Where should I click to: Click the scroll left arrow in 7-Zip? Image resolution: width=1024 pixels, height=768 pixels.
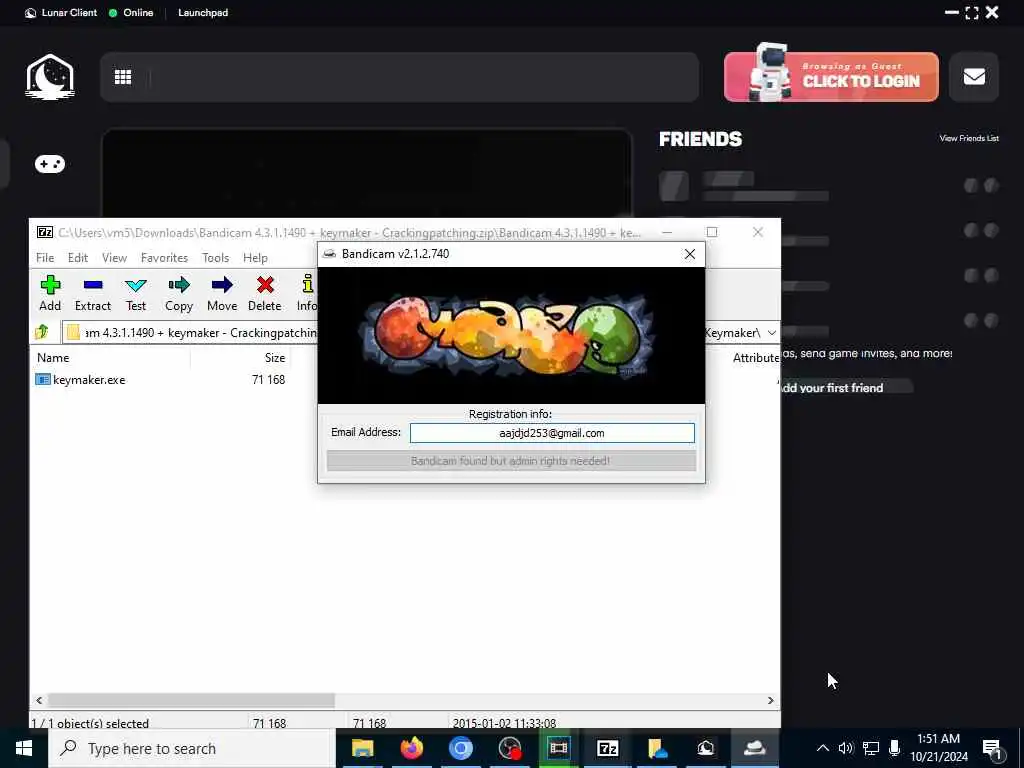point(39,700)
